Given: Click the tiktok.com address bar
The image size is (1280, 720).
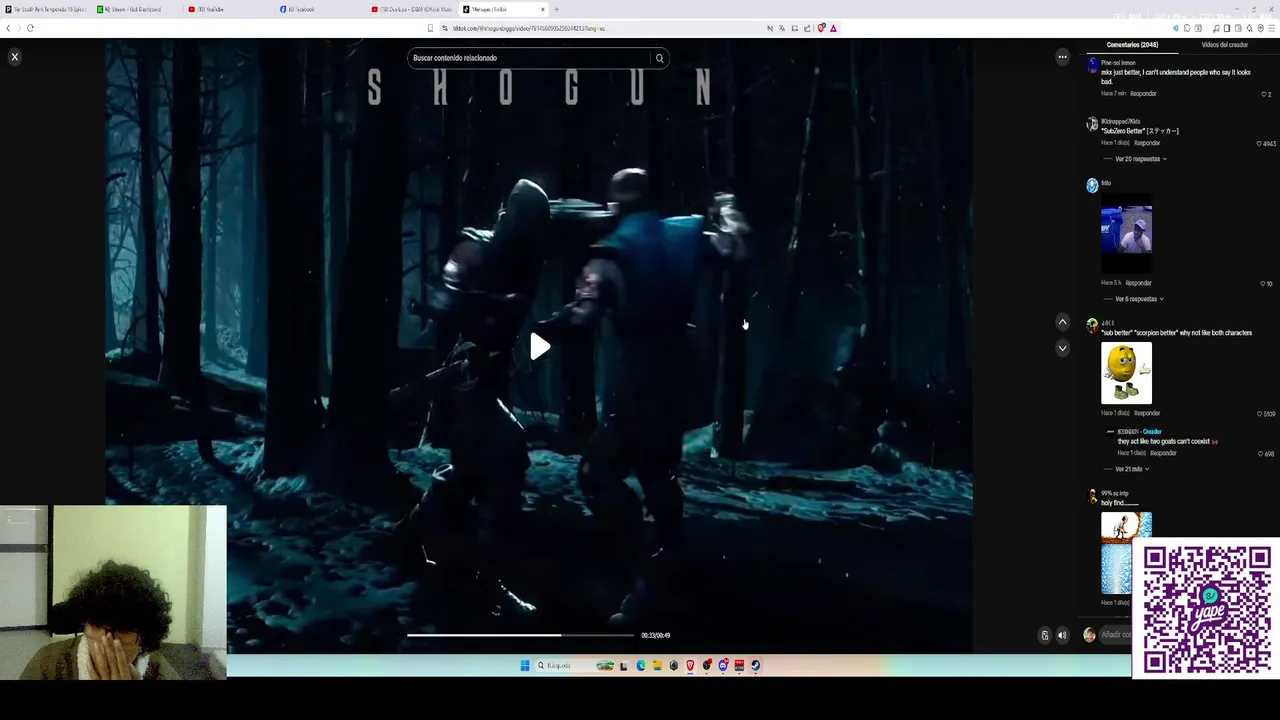Looking at the screenshot, I should 600,28.
